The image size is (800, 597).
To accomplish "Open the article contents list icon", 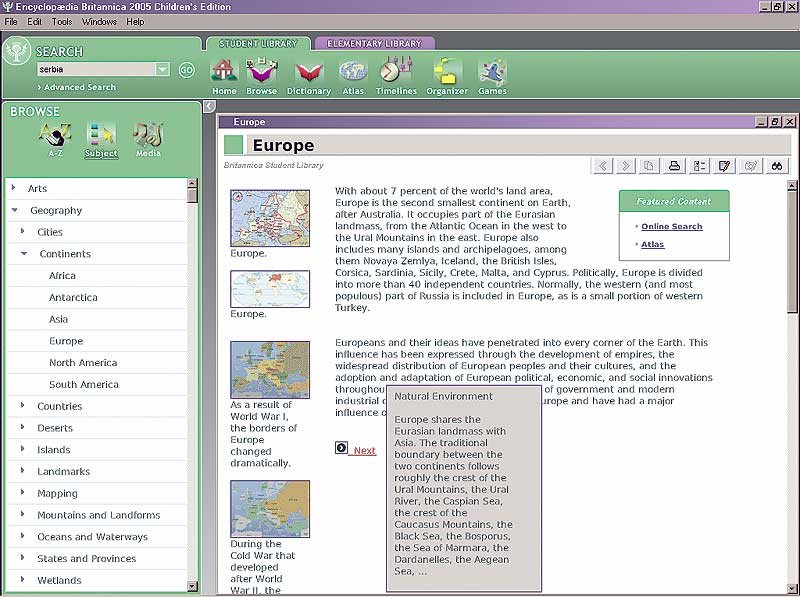I will click(x=699, y=166).
